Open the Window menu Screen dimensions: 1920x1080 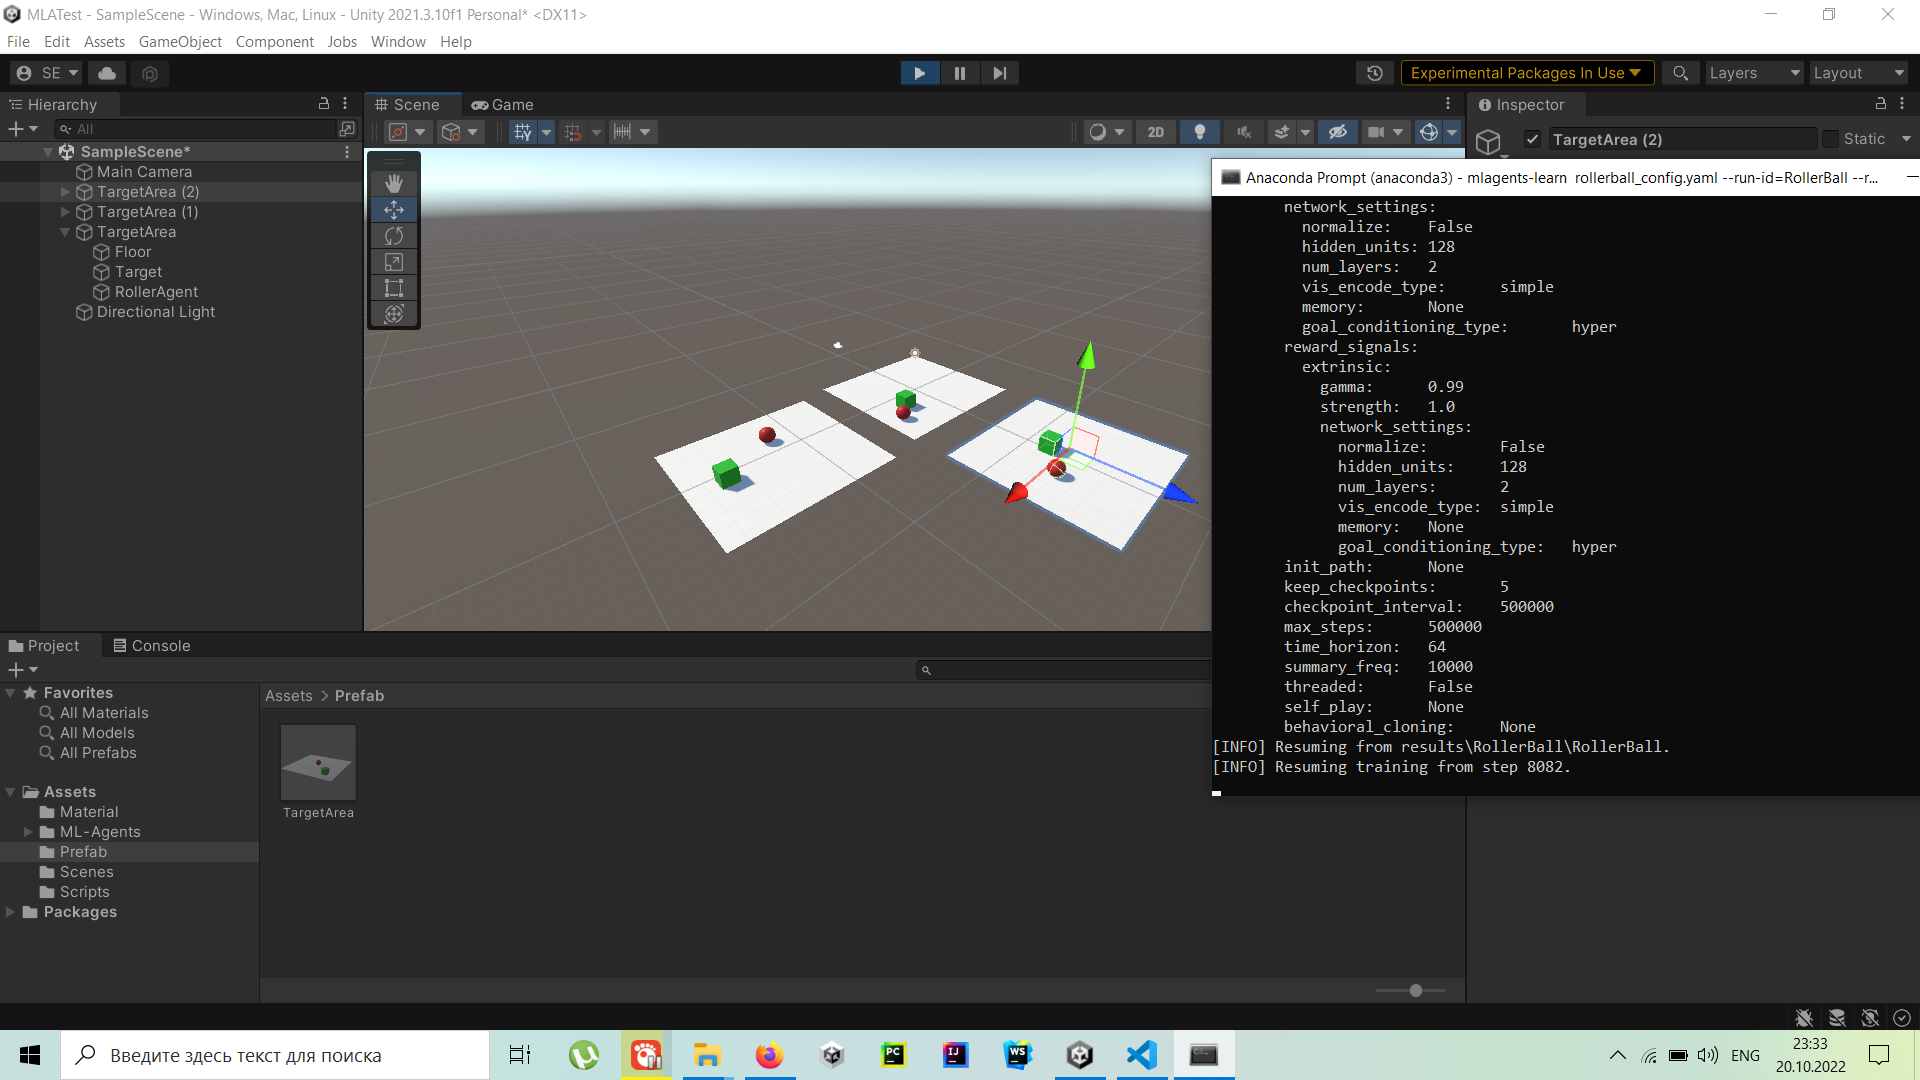(x=398, y=42)
